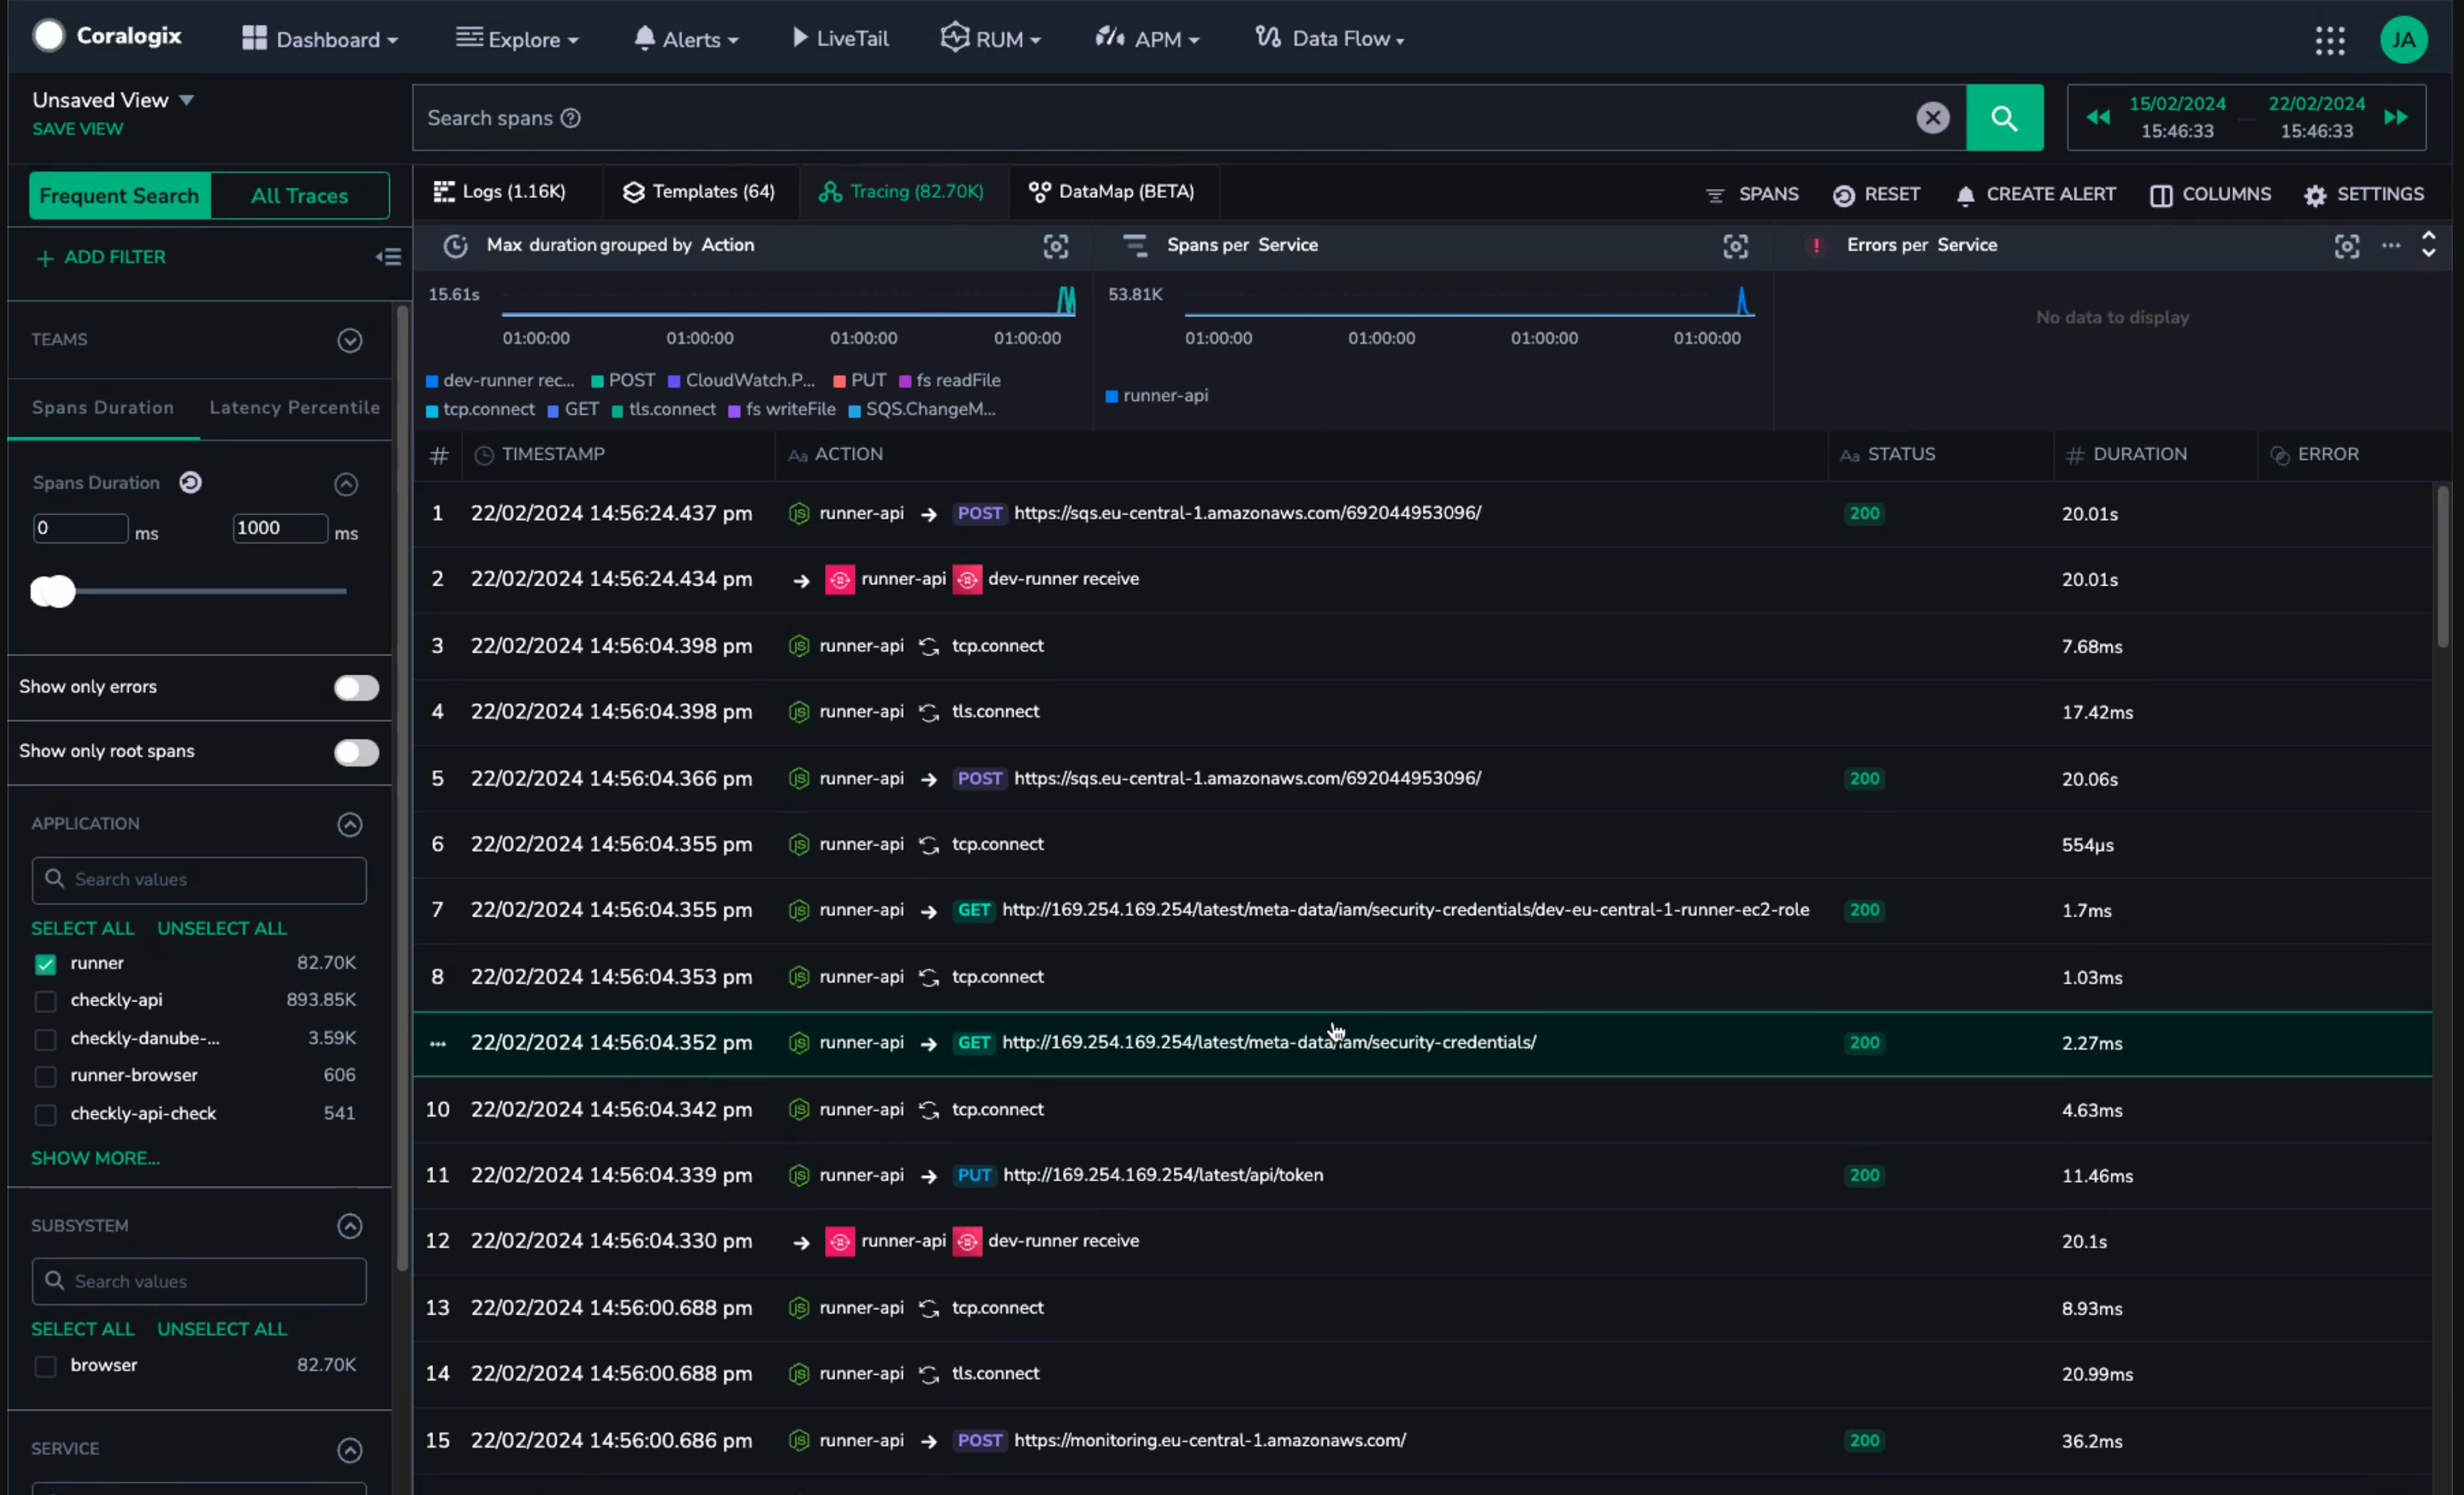Image resolution: width=2464 pixels, height=1495 pixels.
Task: Open the COLUMNS configuration
Action: pyautogui.click(x=2210, y=195)
